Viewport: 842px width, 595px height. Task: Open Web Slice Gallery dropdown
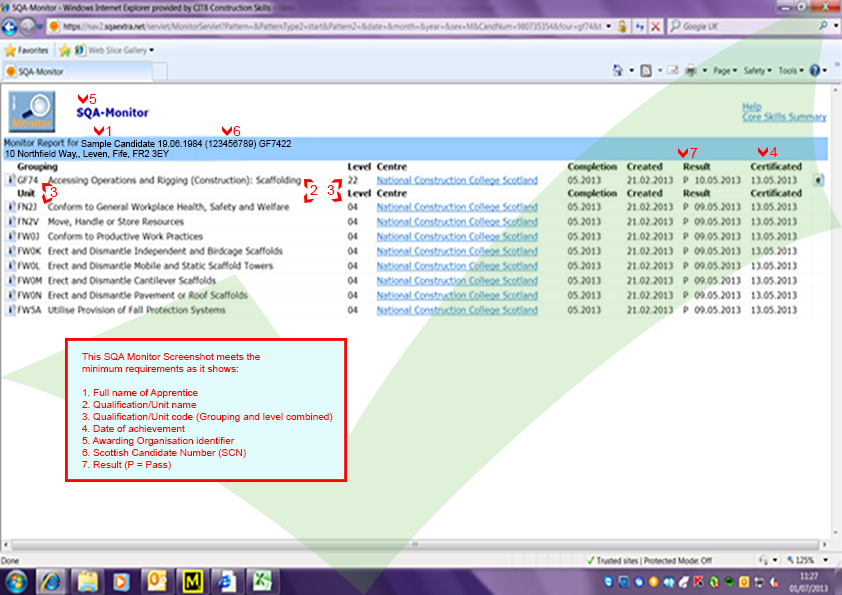(x=151, y=50)
